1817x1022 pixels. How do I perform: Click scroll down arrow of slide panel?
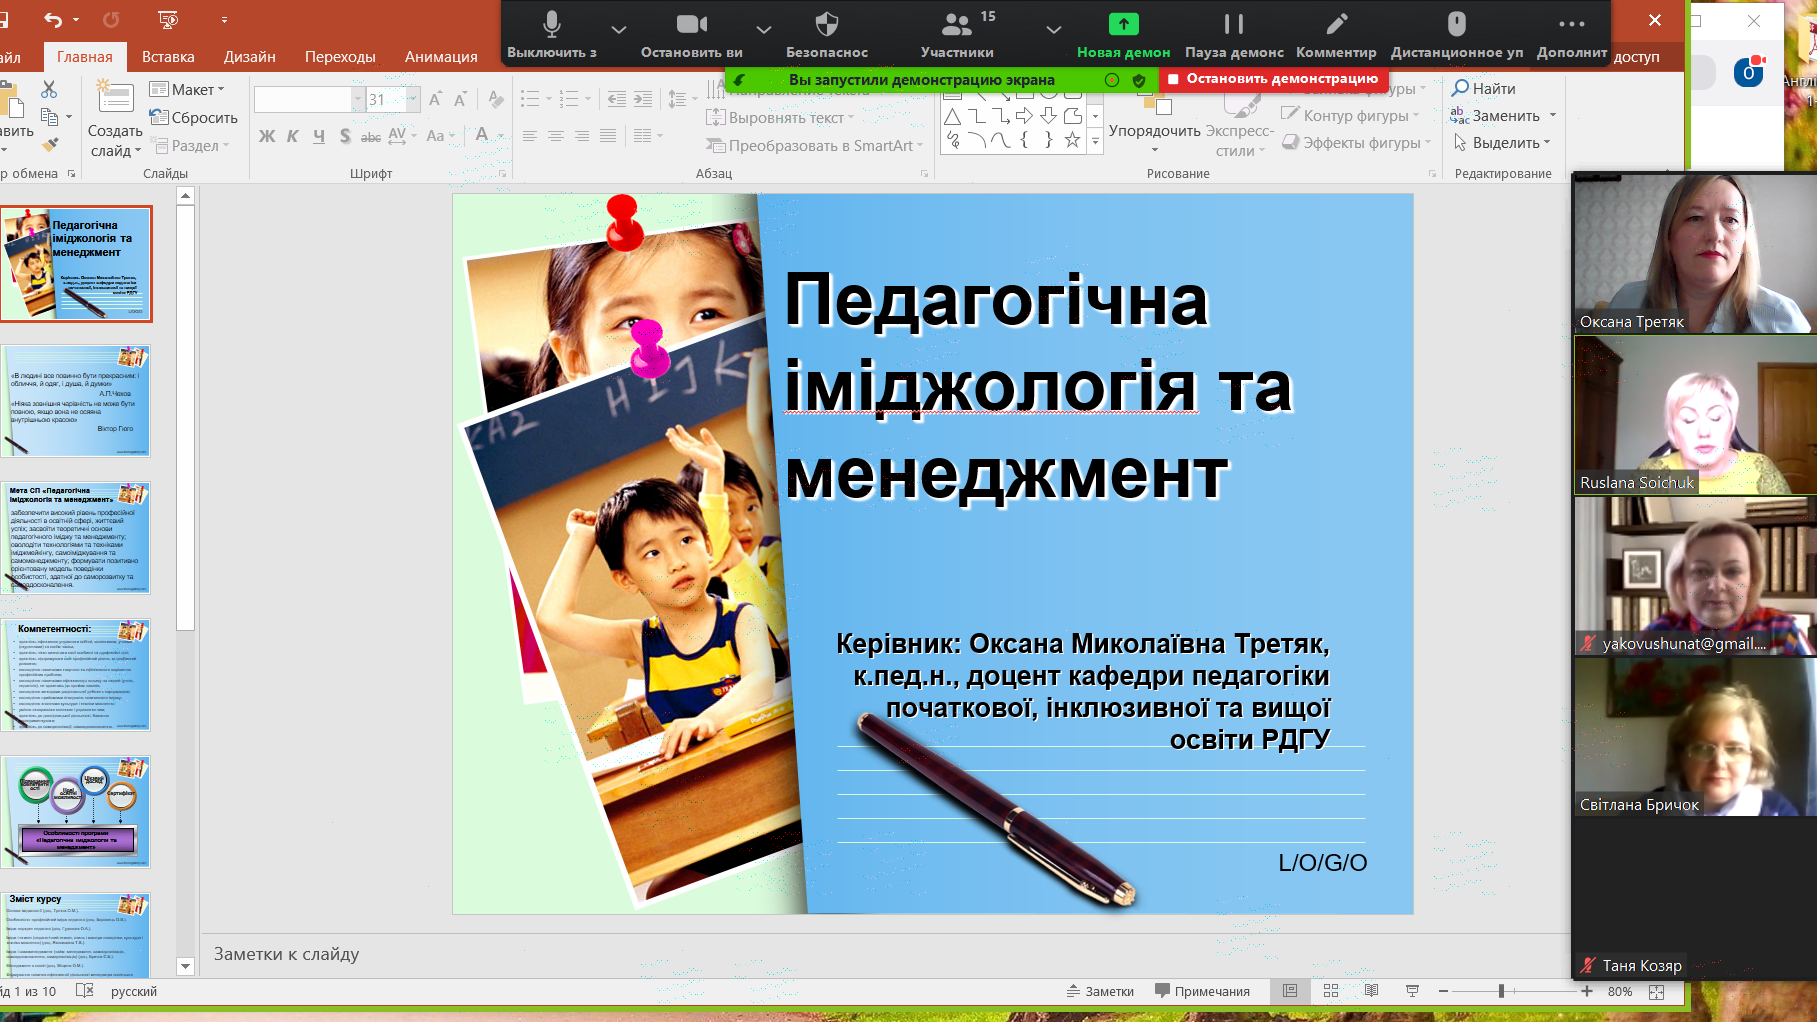185,966
